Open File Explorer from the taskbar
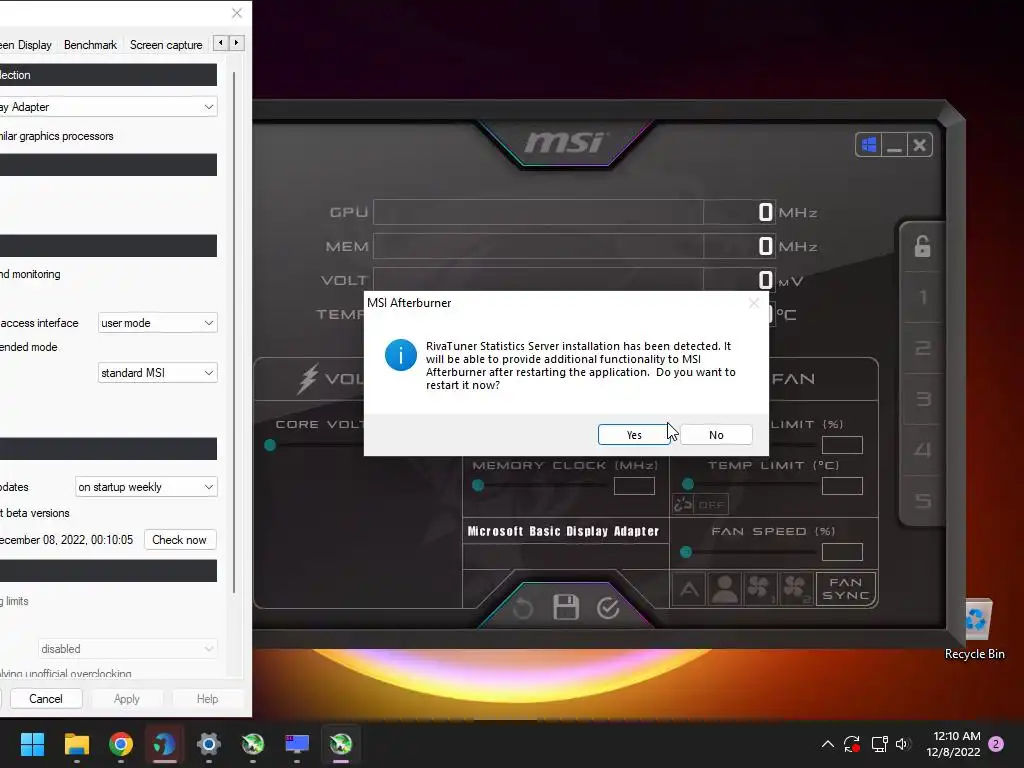This screenshot has height=768, width=1024. [76, 744]
